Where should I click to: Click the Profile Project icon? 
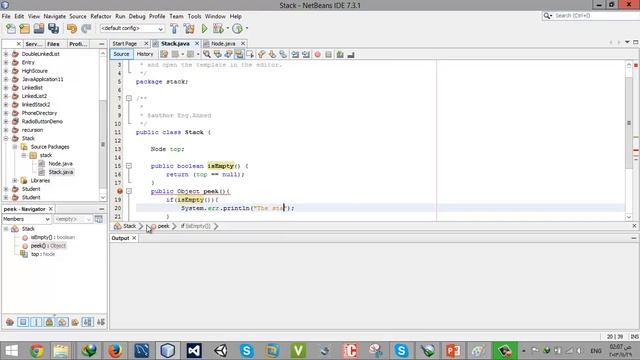point(237,29)
